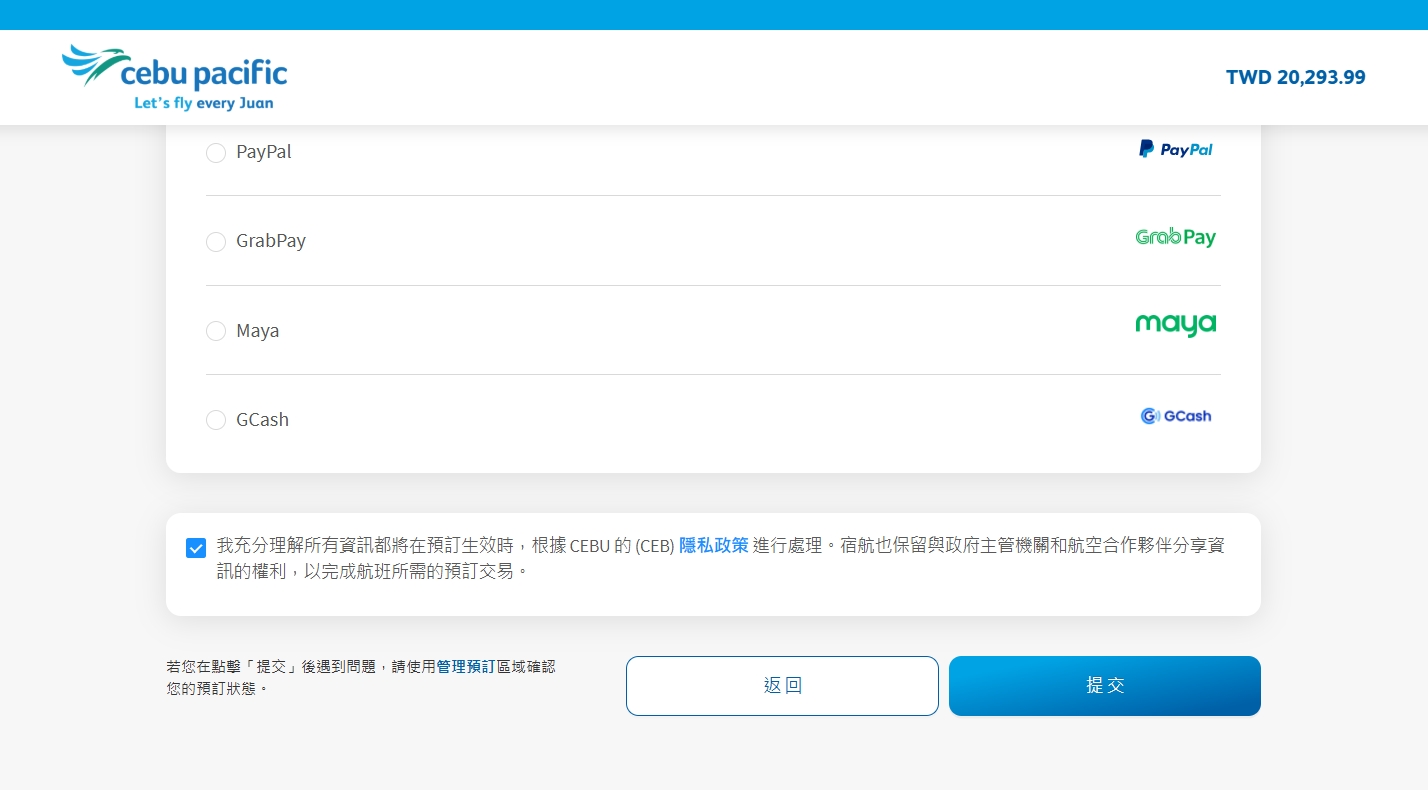Screen dimensions: 1428x790
Task: Click the Cebu Pacific airline logo
Action: (174, 70)
